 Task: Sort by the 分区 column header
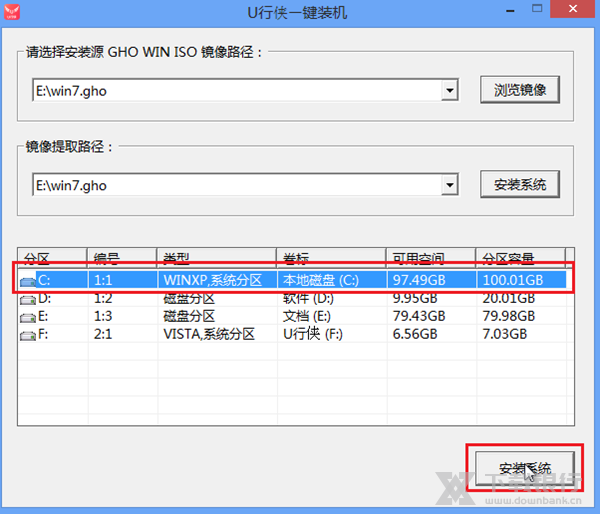point(52,258)
